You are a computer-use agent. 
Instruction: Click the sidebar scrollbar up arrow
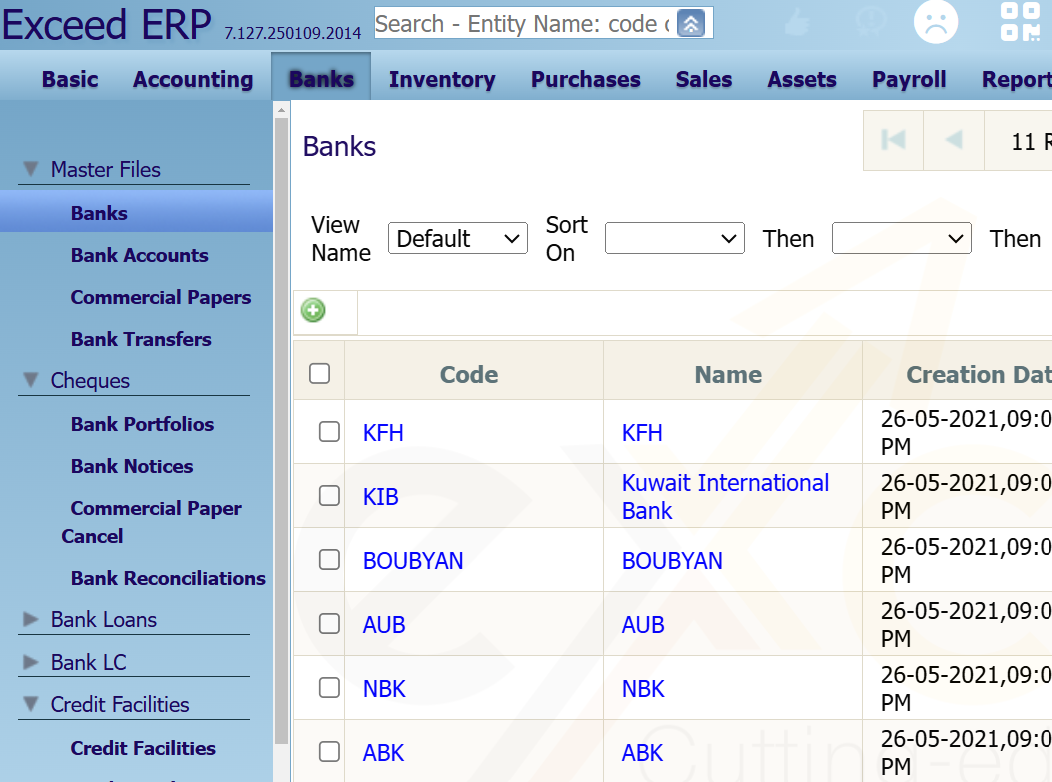click(x=281, y=109)
